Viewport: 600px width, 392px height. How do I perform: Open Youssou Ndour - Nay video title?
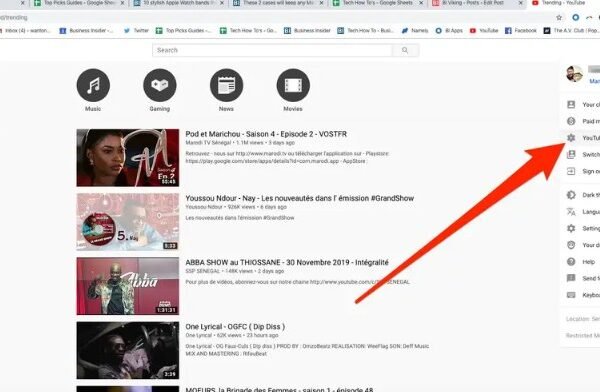click(300, 198)
